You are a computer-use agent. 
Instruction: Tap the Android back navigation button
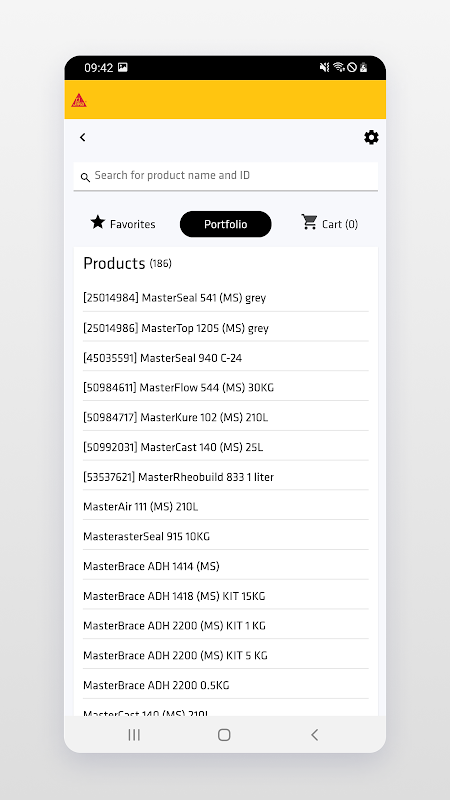(x=314, y=735)
